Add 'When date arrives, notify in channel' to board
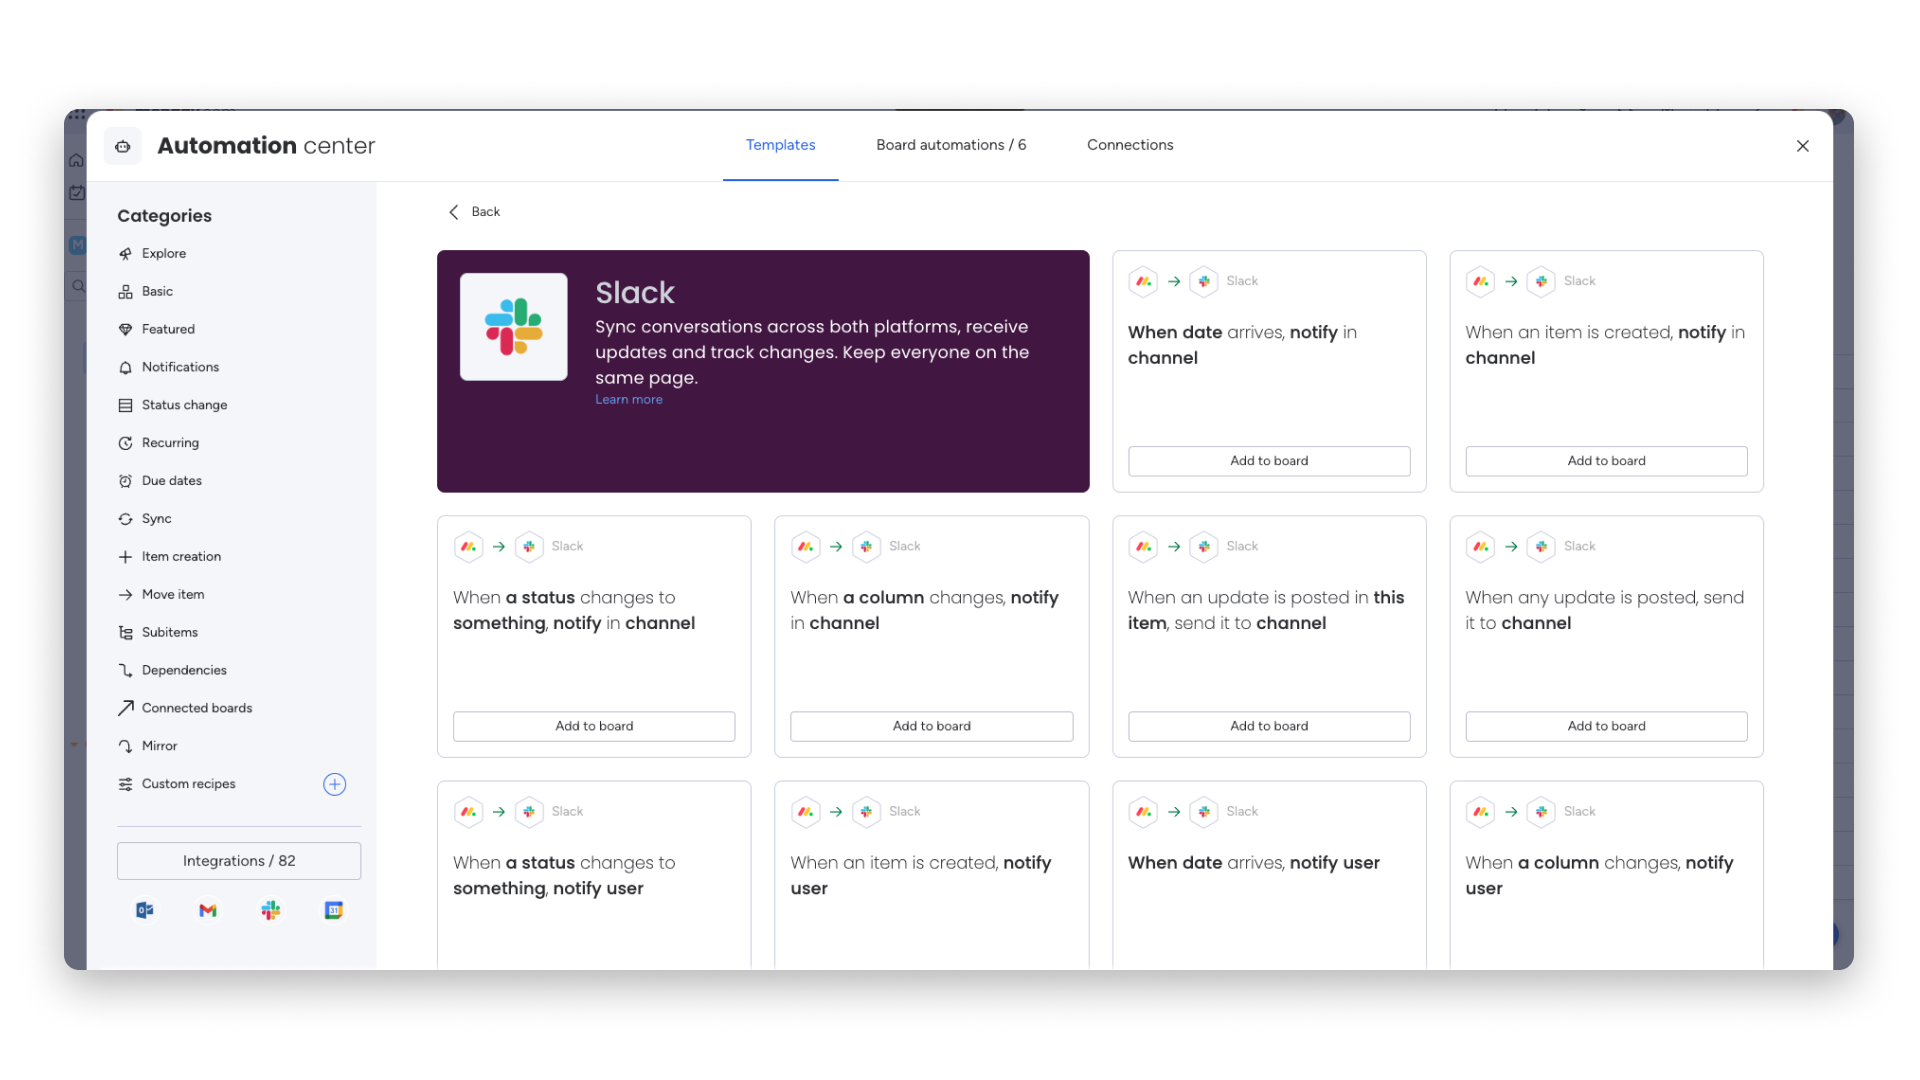Image resolution: width=1920 pixels, height=1080 pixels. tap(1269, 461)
